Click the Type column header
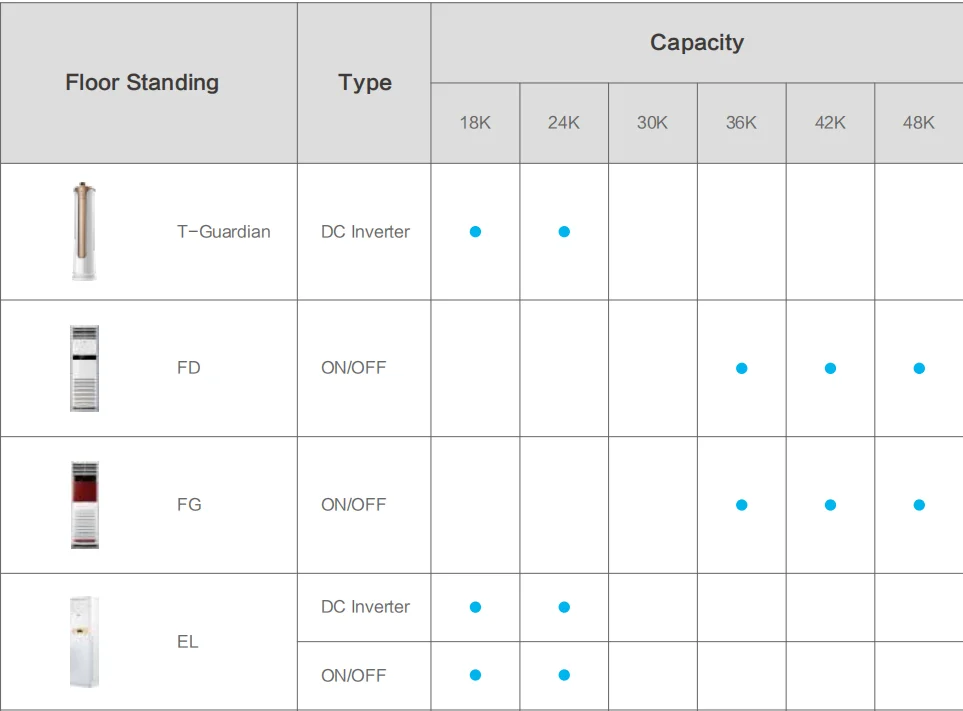 tap(365, 83)
